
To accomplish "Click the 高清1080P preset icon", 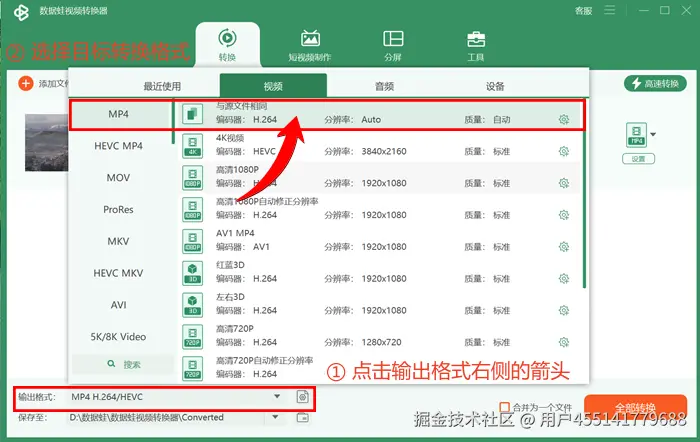I will [192, 178].
